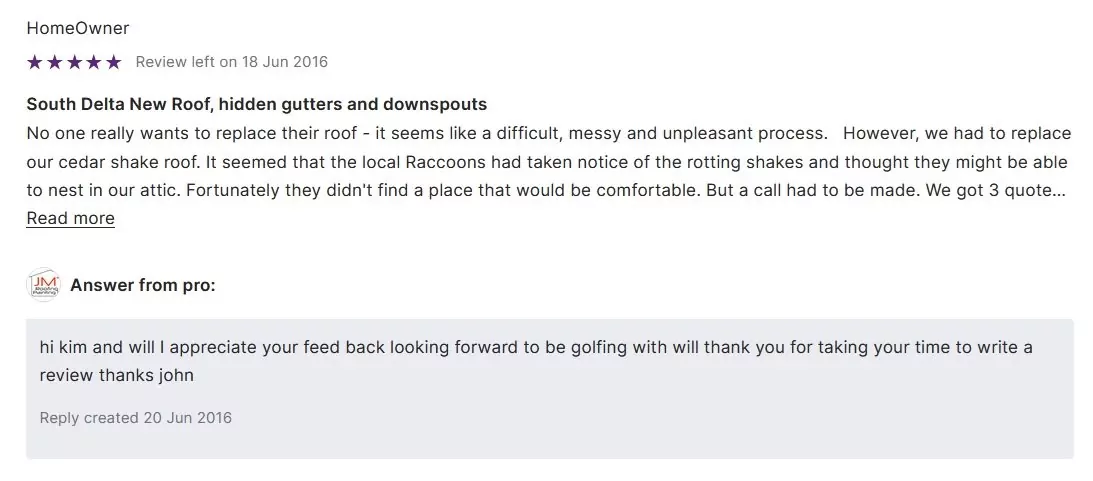Click the truncated ellipsis after 3 quote
Image resolution: width=1093 pixels, height=481 pixels.
1060,190
